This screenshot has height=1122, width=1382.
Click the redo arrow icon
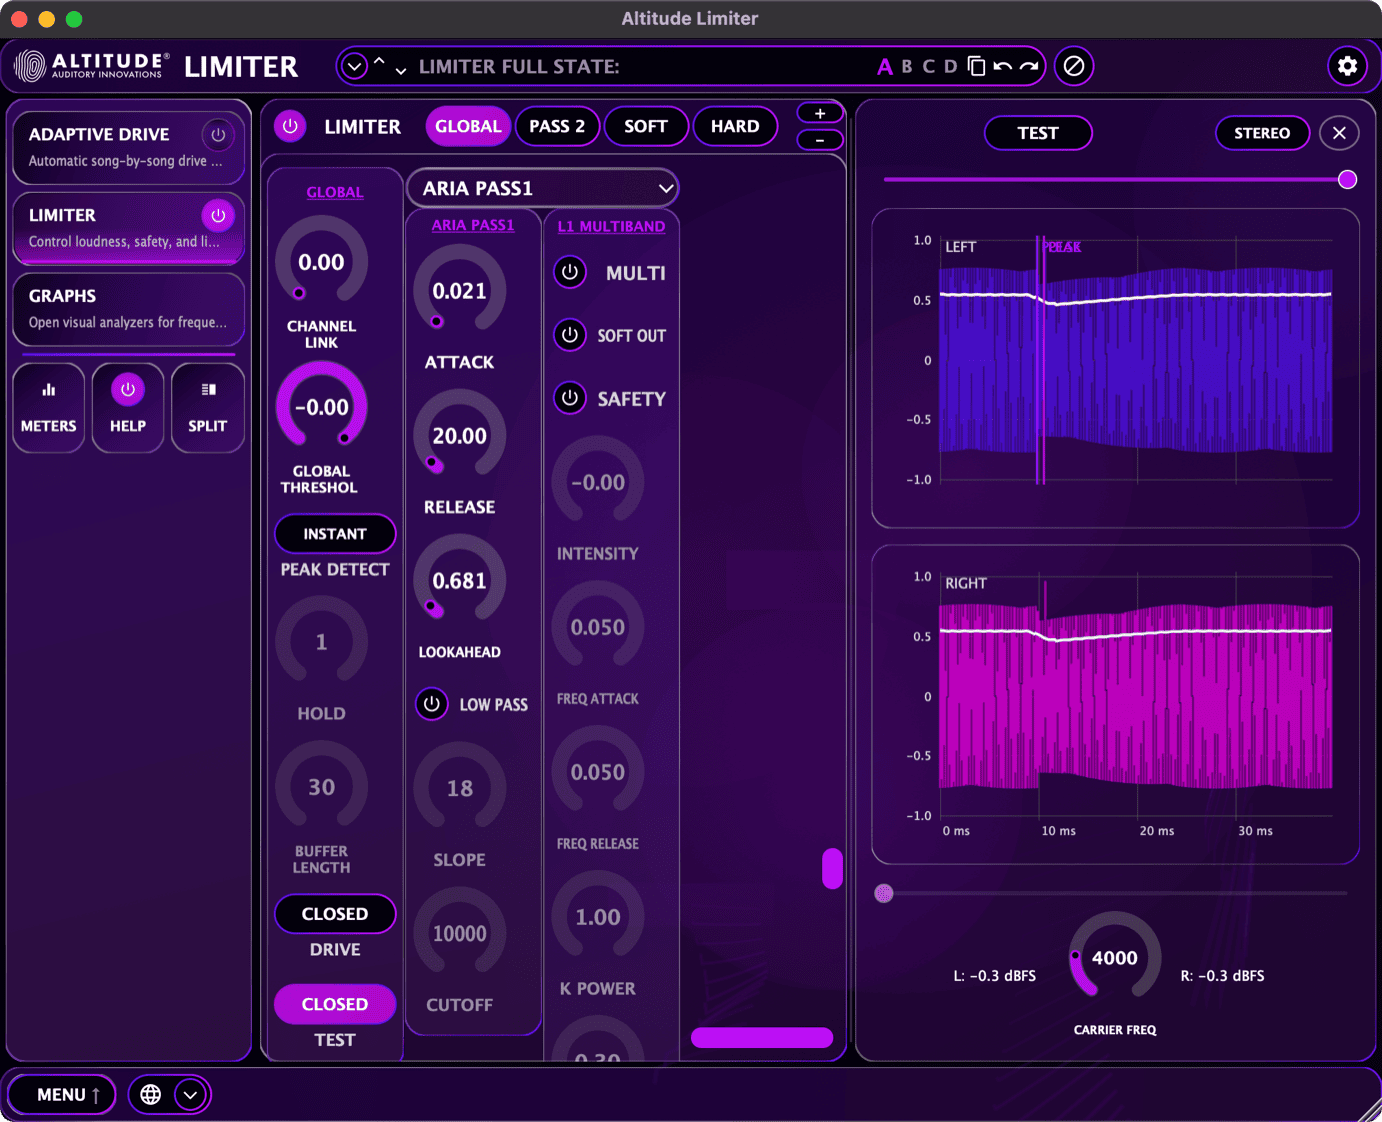(x=1029, y=67)
